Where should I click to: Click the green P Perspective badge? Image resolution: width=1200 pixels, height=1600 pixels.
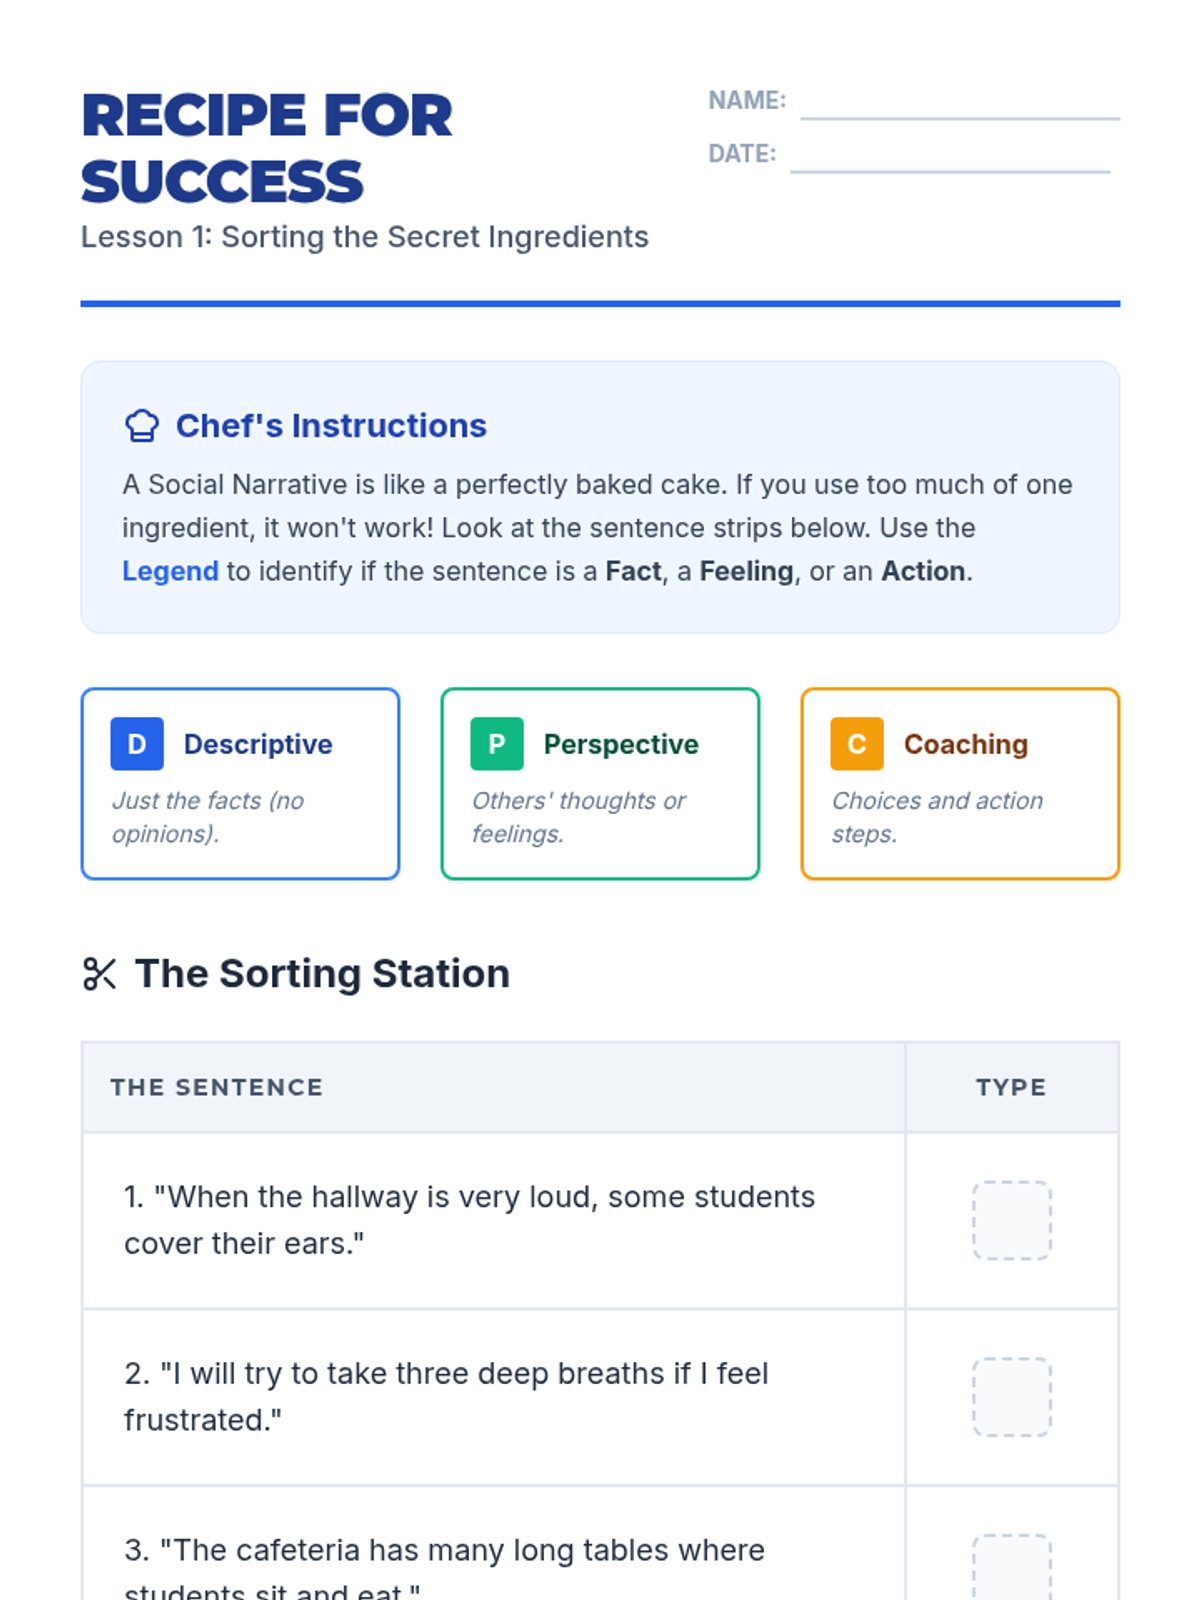click(x=497, y=744)
